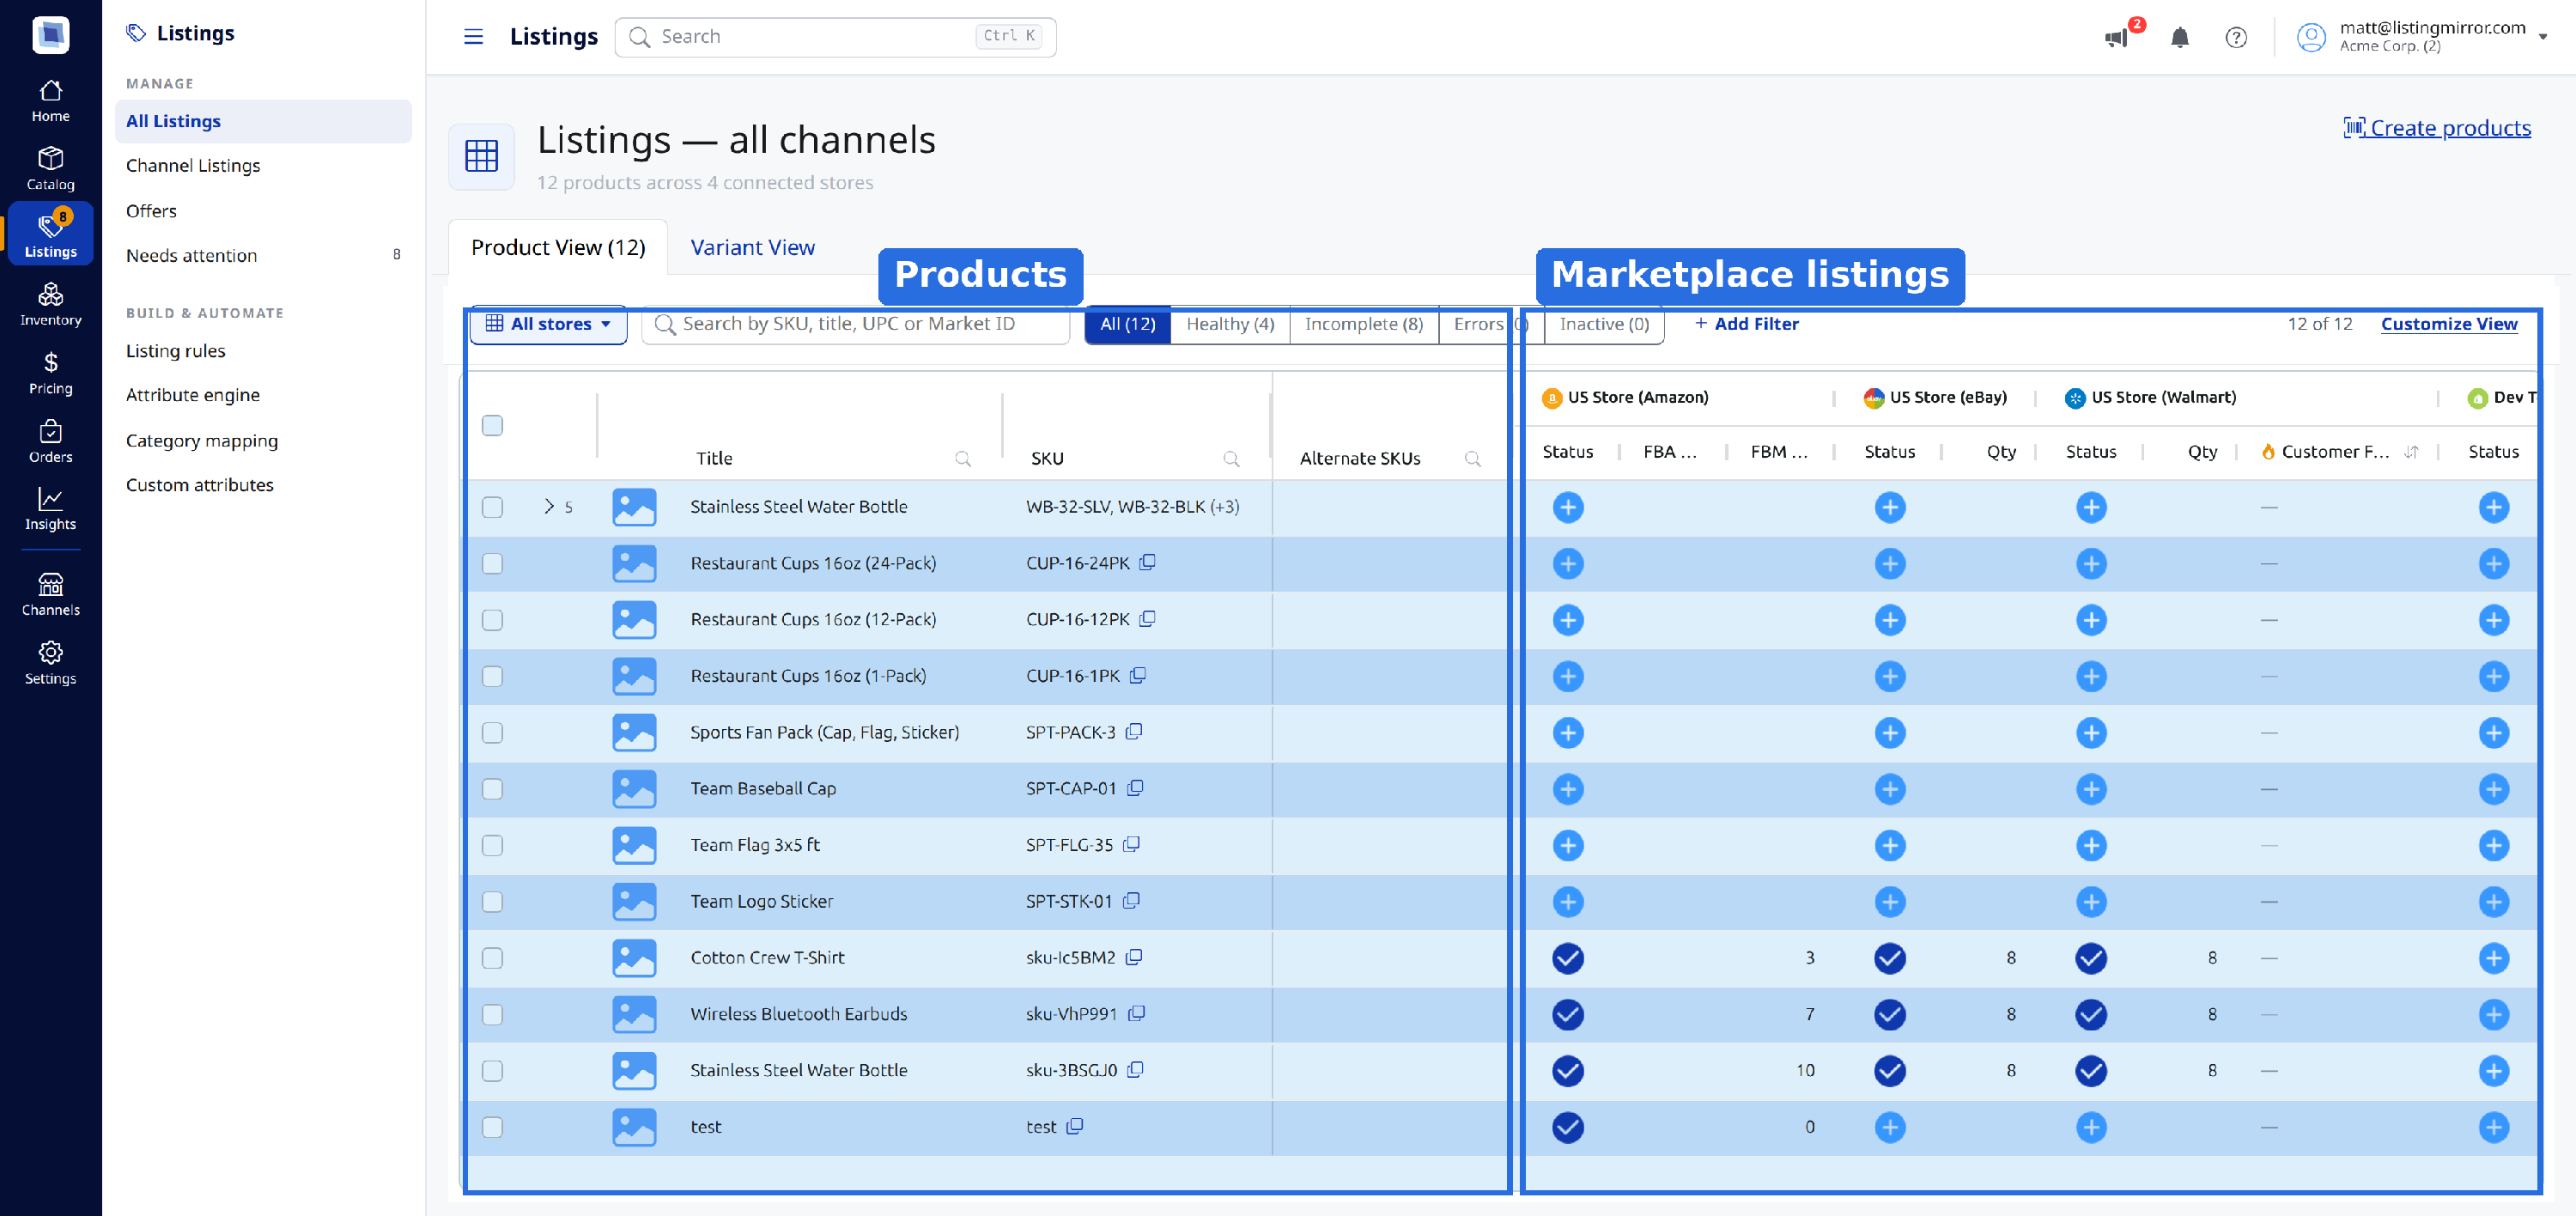Copy SKU CUP-16-24PK with copy icon
Image resolution: width=2576 pixels, height=1216 pixels.
1147,562
